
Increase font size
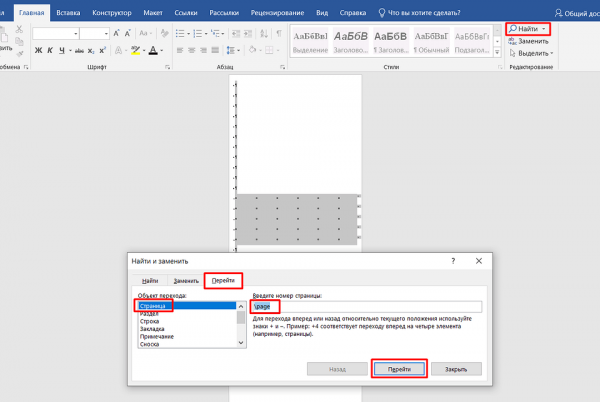pyautogui.click(x=116, y=33)
